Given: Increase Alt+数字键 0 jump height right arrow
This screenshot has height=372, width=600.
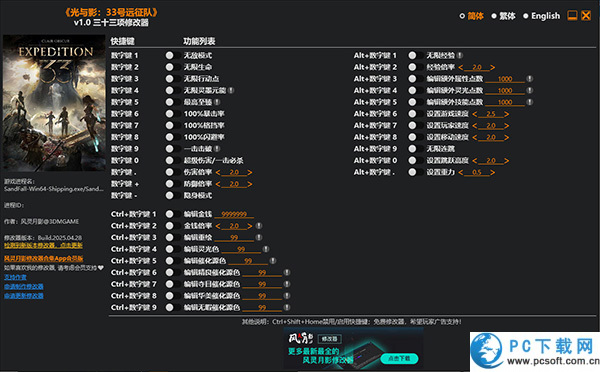Looking at the screenshot, I should point(507,161).
